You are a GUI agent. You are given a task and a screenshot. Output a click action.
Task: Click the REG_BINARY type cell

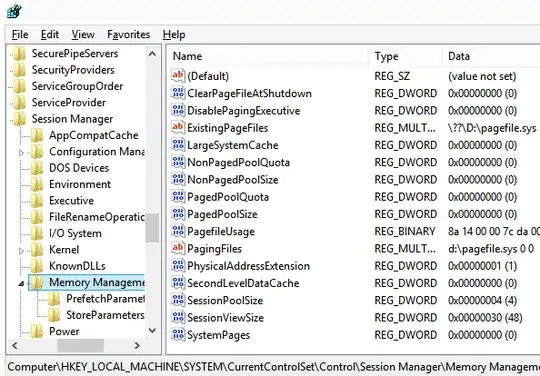tap(405, 231)
